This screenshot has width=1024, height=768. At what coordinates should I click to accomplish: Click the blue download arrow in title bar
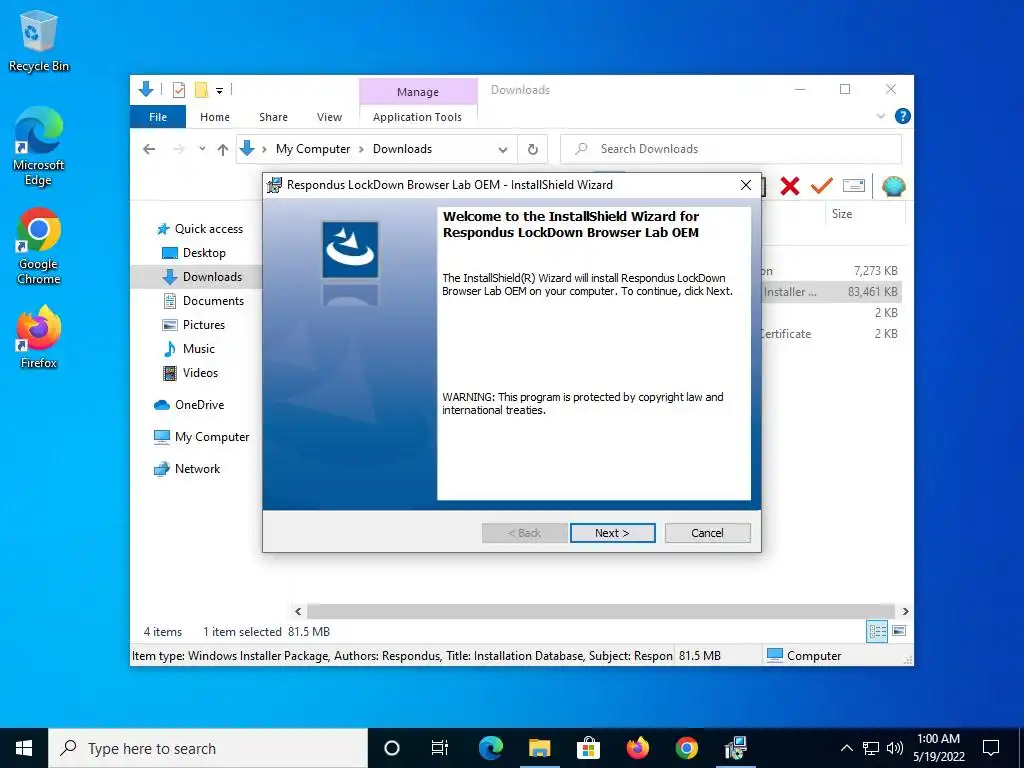tap(146, 89)
